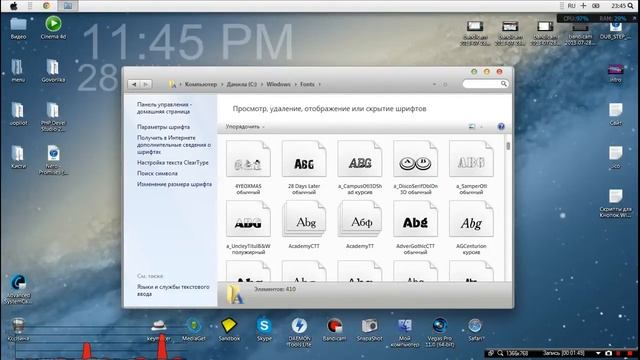The height and width of the screenshot is (360, 640).
Task: Select the DUB_STEP_ file on desktop
Action: 616,29
